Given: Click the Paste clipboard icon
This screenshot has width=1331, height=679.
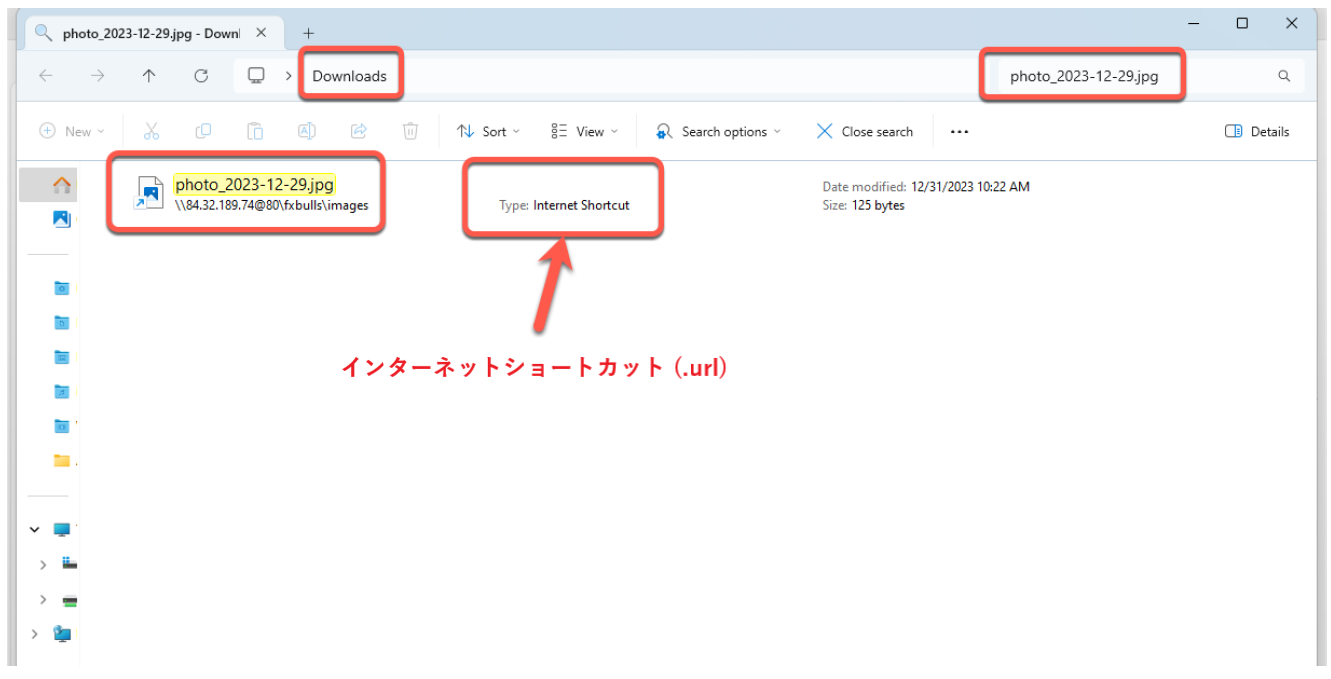Looking at the screenshot, I should 255,131.
